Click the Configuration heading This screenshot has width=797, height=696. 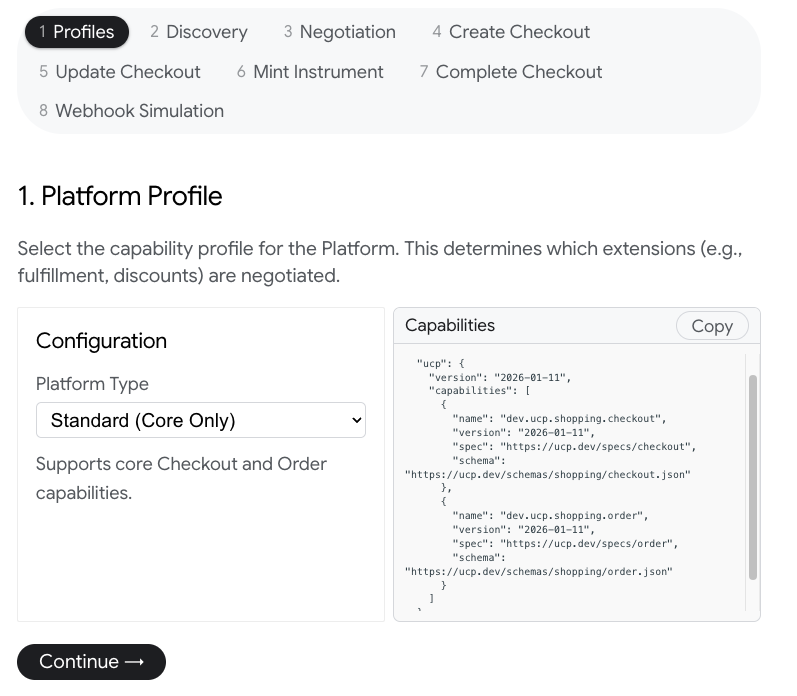point(101,341)
